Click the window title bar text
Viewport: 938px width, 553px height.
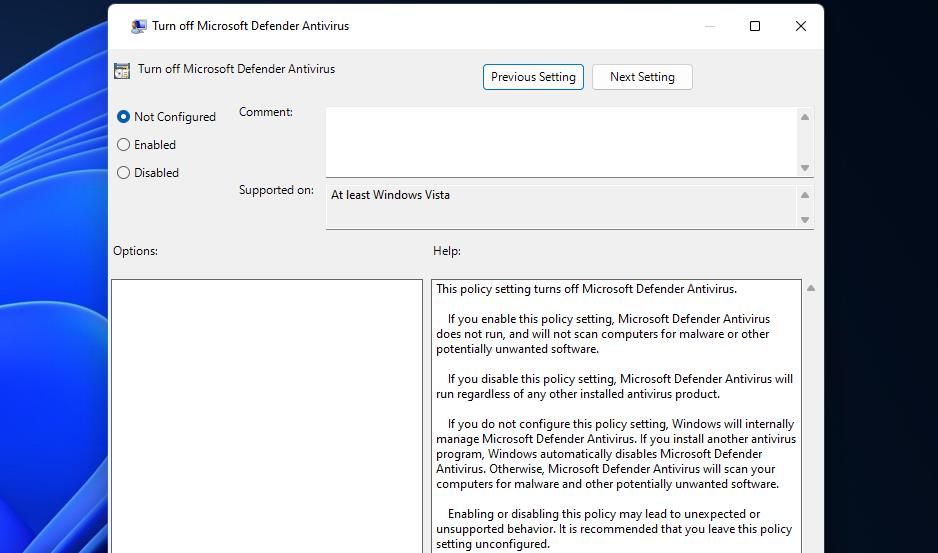(x=250, y=26)
